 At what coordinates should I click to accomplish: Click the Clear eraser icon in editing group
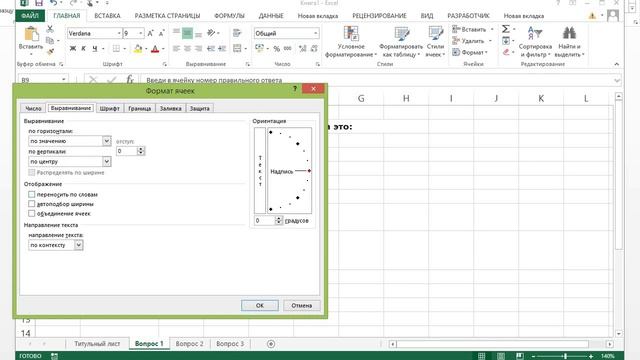click(506, 52)
